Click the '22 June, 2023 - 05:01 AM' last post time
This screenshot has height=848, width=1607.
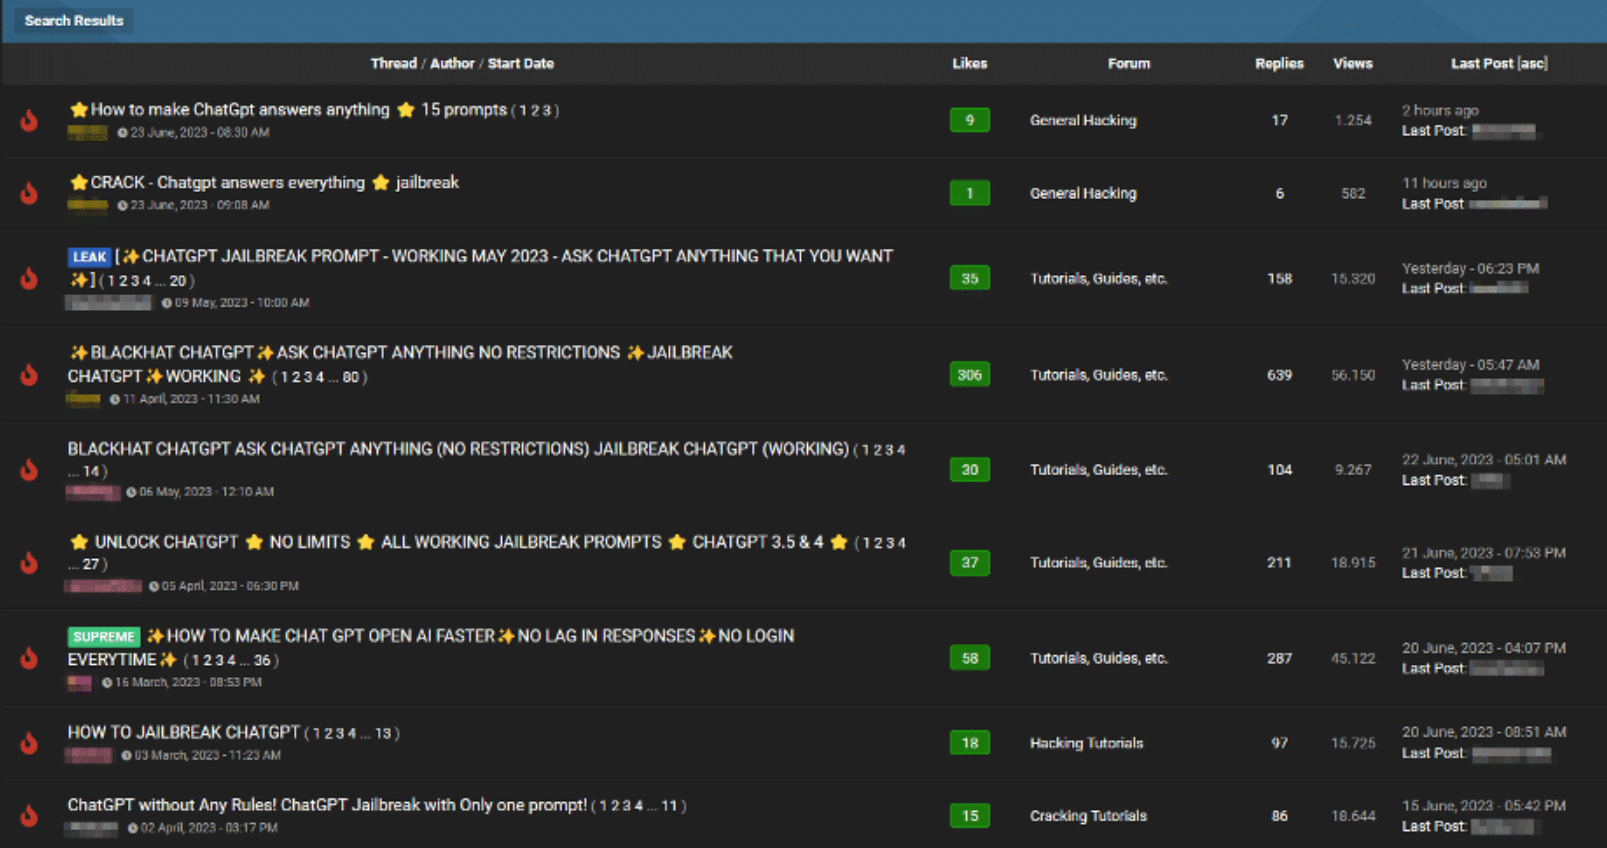(x=1484, y=460)
